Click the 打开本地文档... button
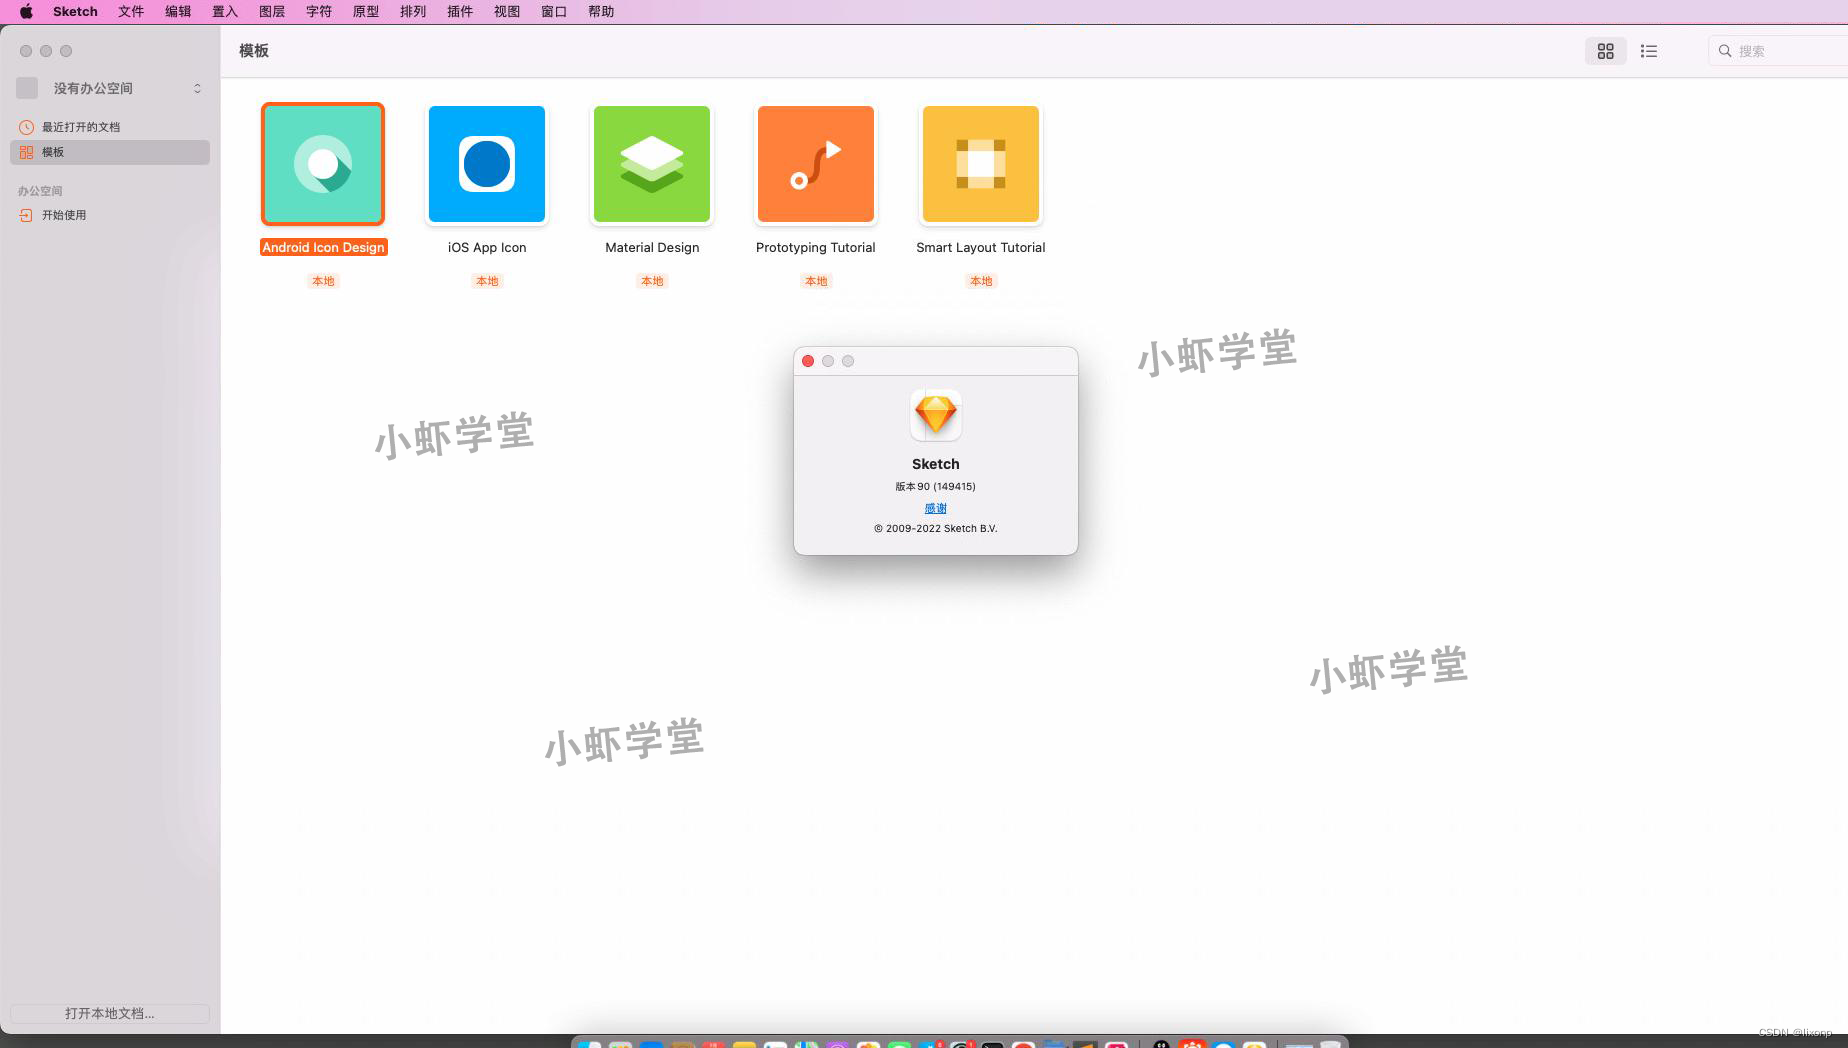The image size is (1848, 1048). click(x=110, y=1013)
